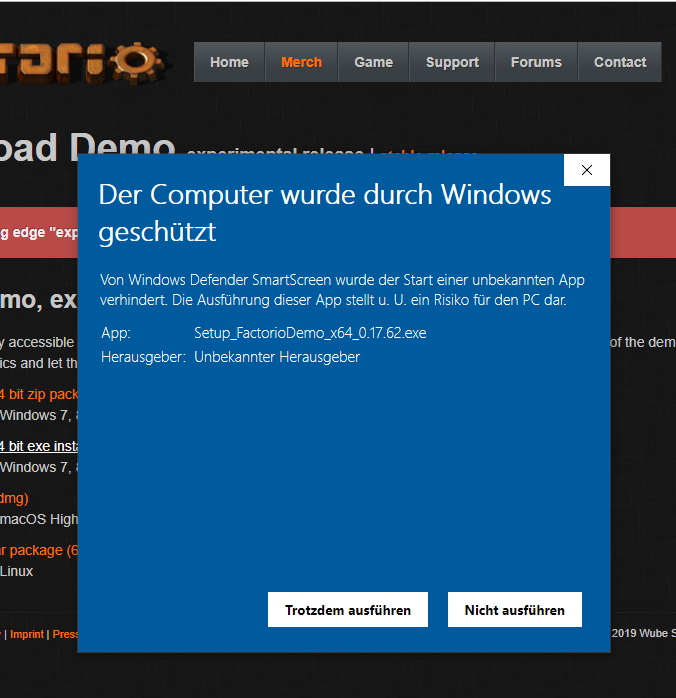The height and width of the screenshot is (698, 676).
Task: Choose "Nicht ausführen" to cancel launch
Action: point(514,610)
